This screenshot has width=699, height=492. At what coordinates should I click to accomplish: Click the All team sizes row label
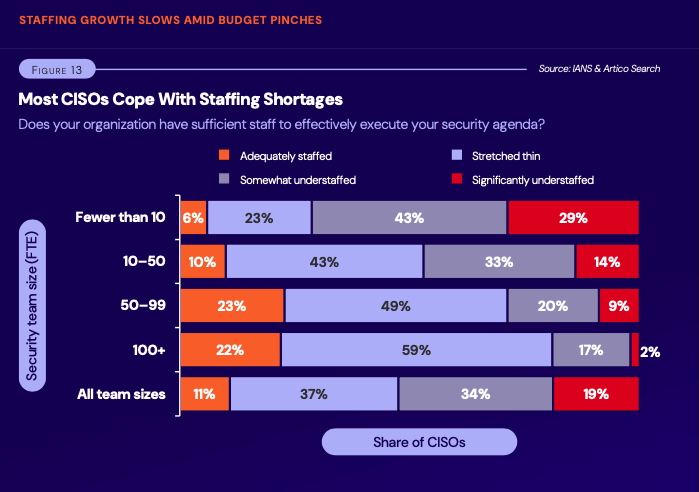[121, 394]
